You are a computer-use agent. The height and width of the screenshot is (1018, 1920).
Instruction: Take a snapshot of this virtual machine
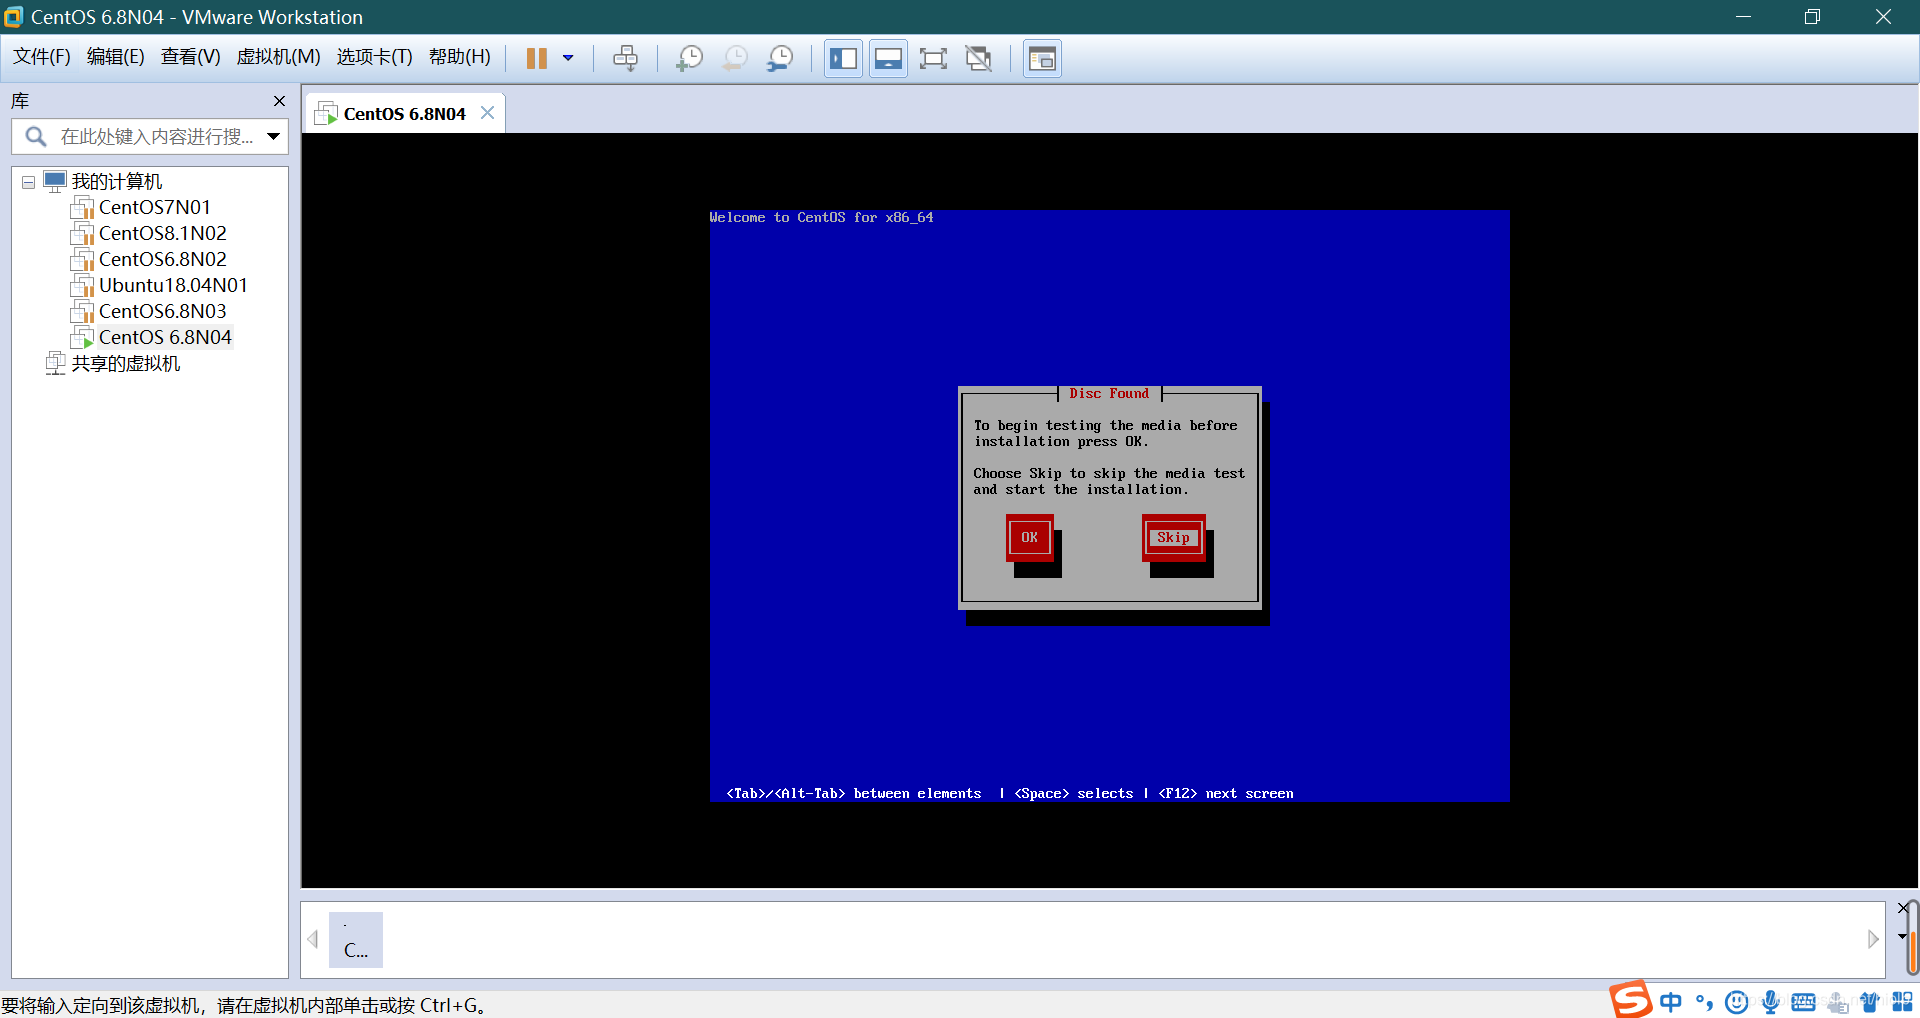(689, 58)
